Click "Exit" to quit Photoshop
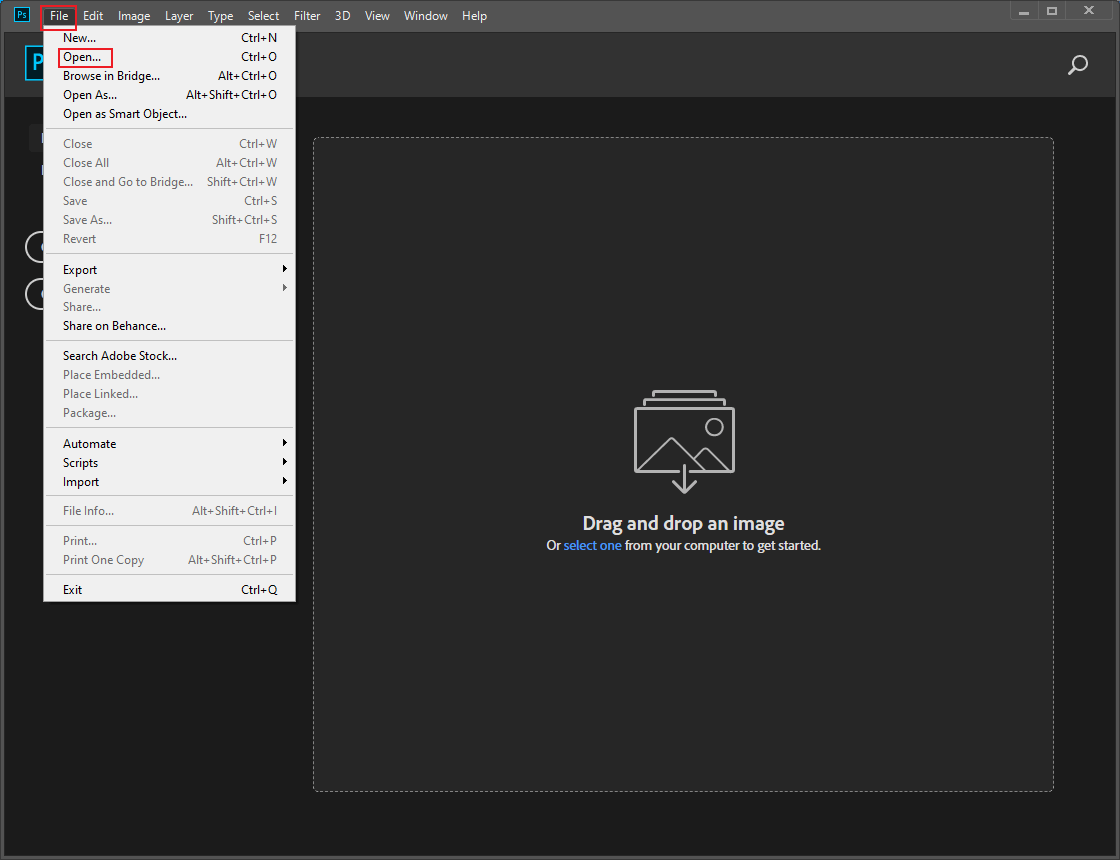The height and width of the screenshot is (860, 1120). 73,588
